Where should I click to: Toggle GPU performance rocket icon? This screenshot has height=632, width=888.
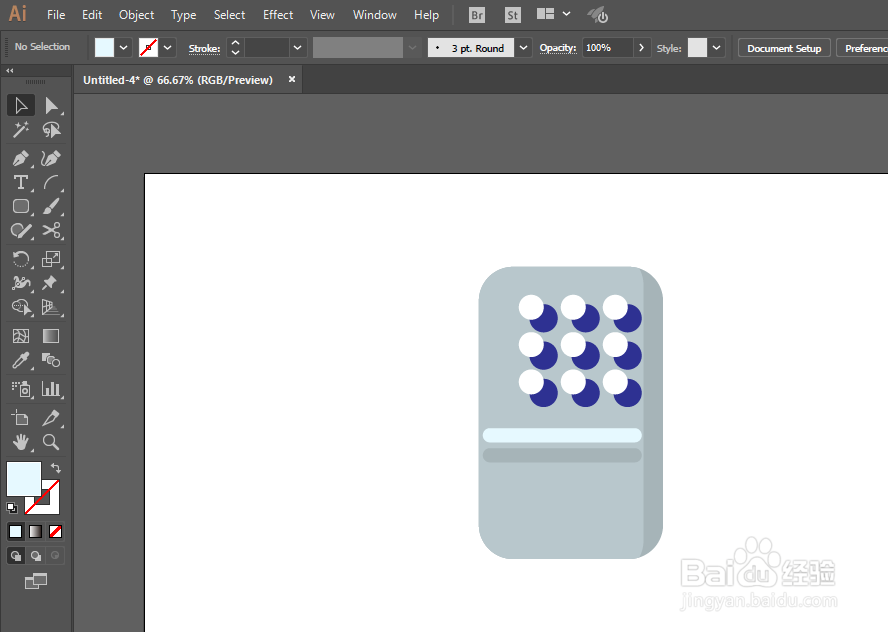[597, 15]
